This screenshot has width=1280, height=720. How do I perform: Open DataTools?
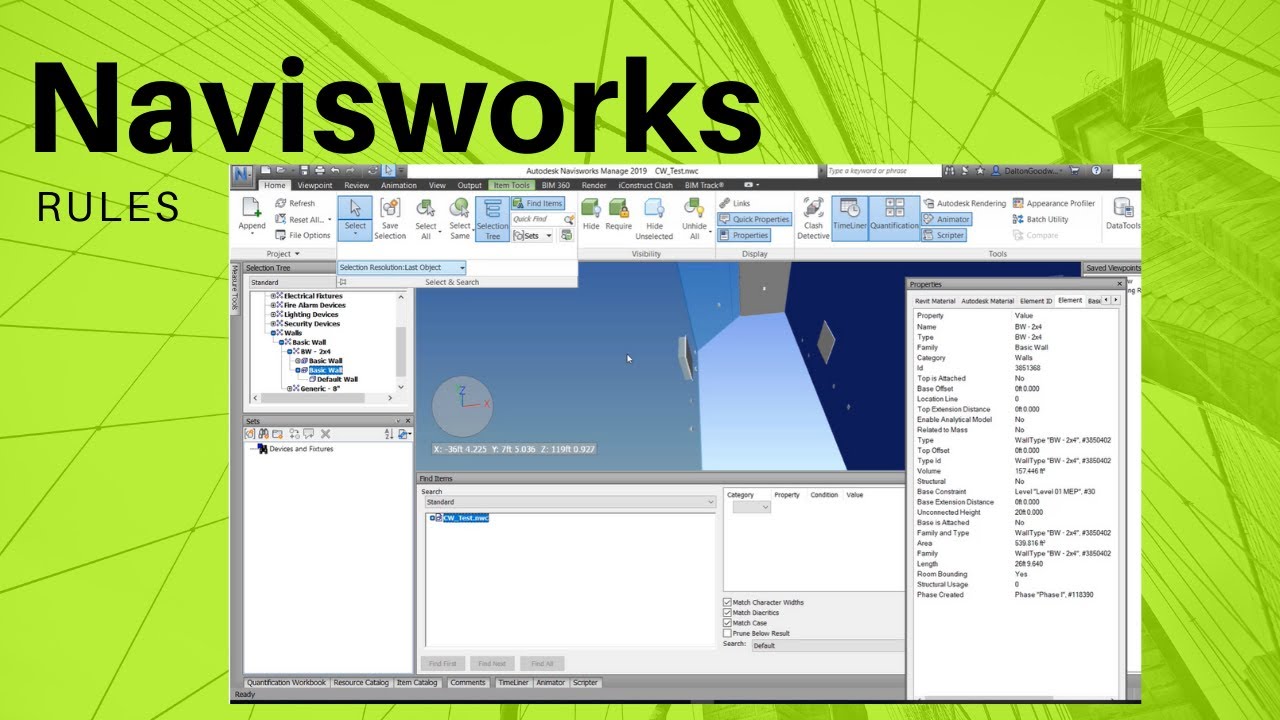(1123, 214)
